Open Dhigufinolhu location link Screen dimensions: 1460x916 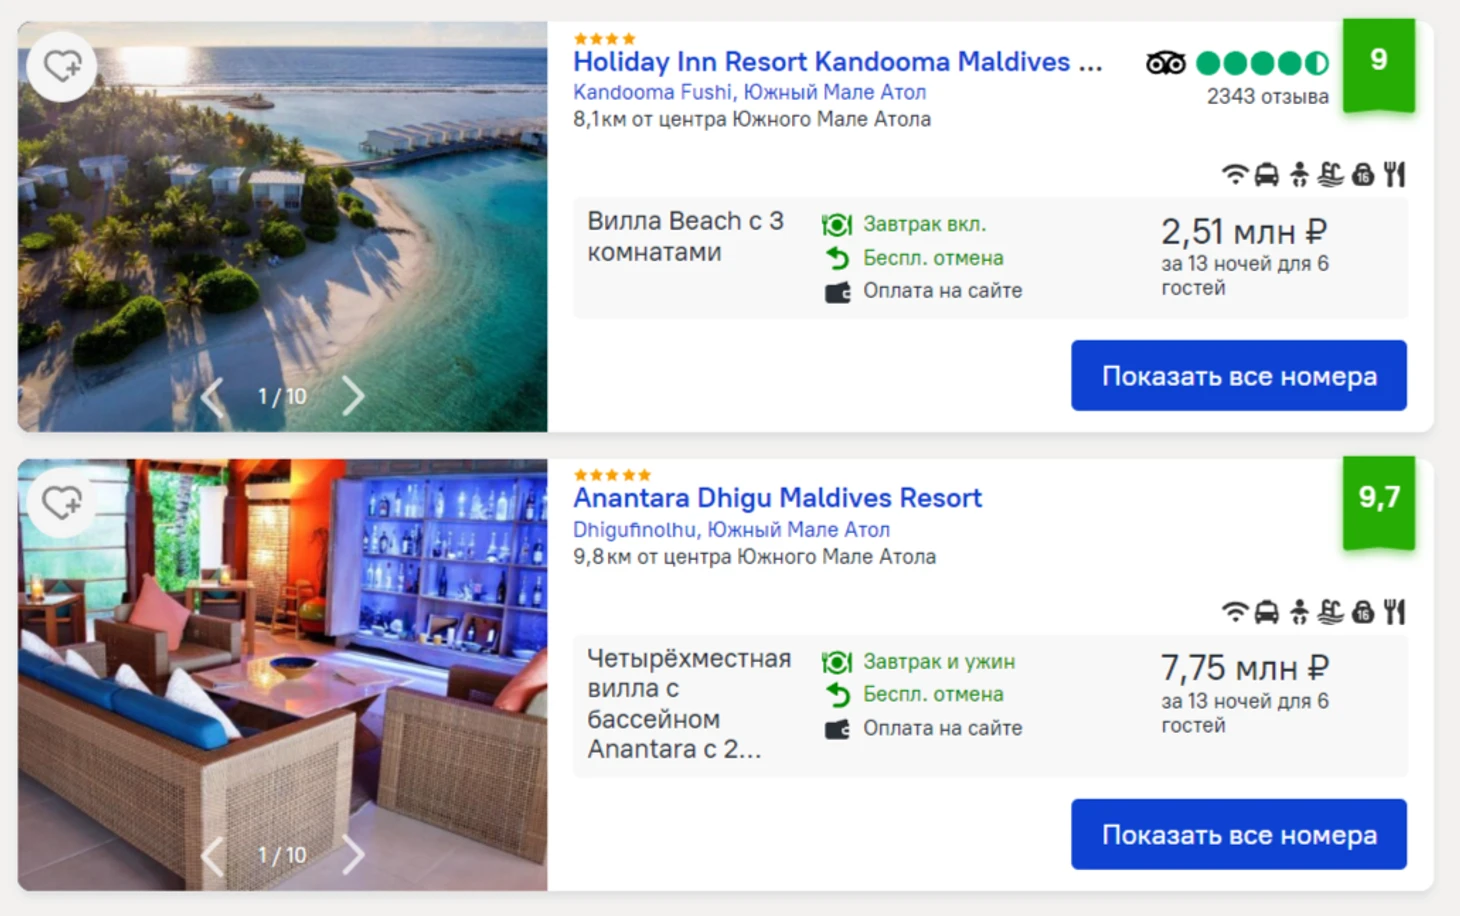(731, 529)
